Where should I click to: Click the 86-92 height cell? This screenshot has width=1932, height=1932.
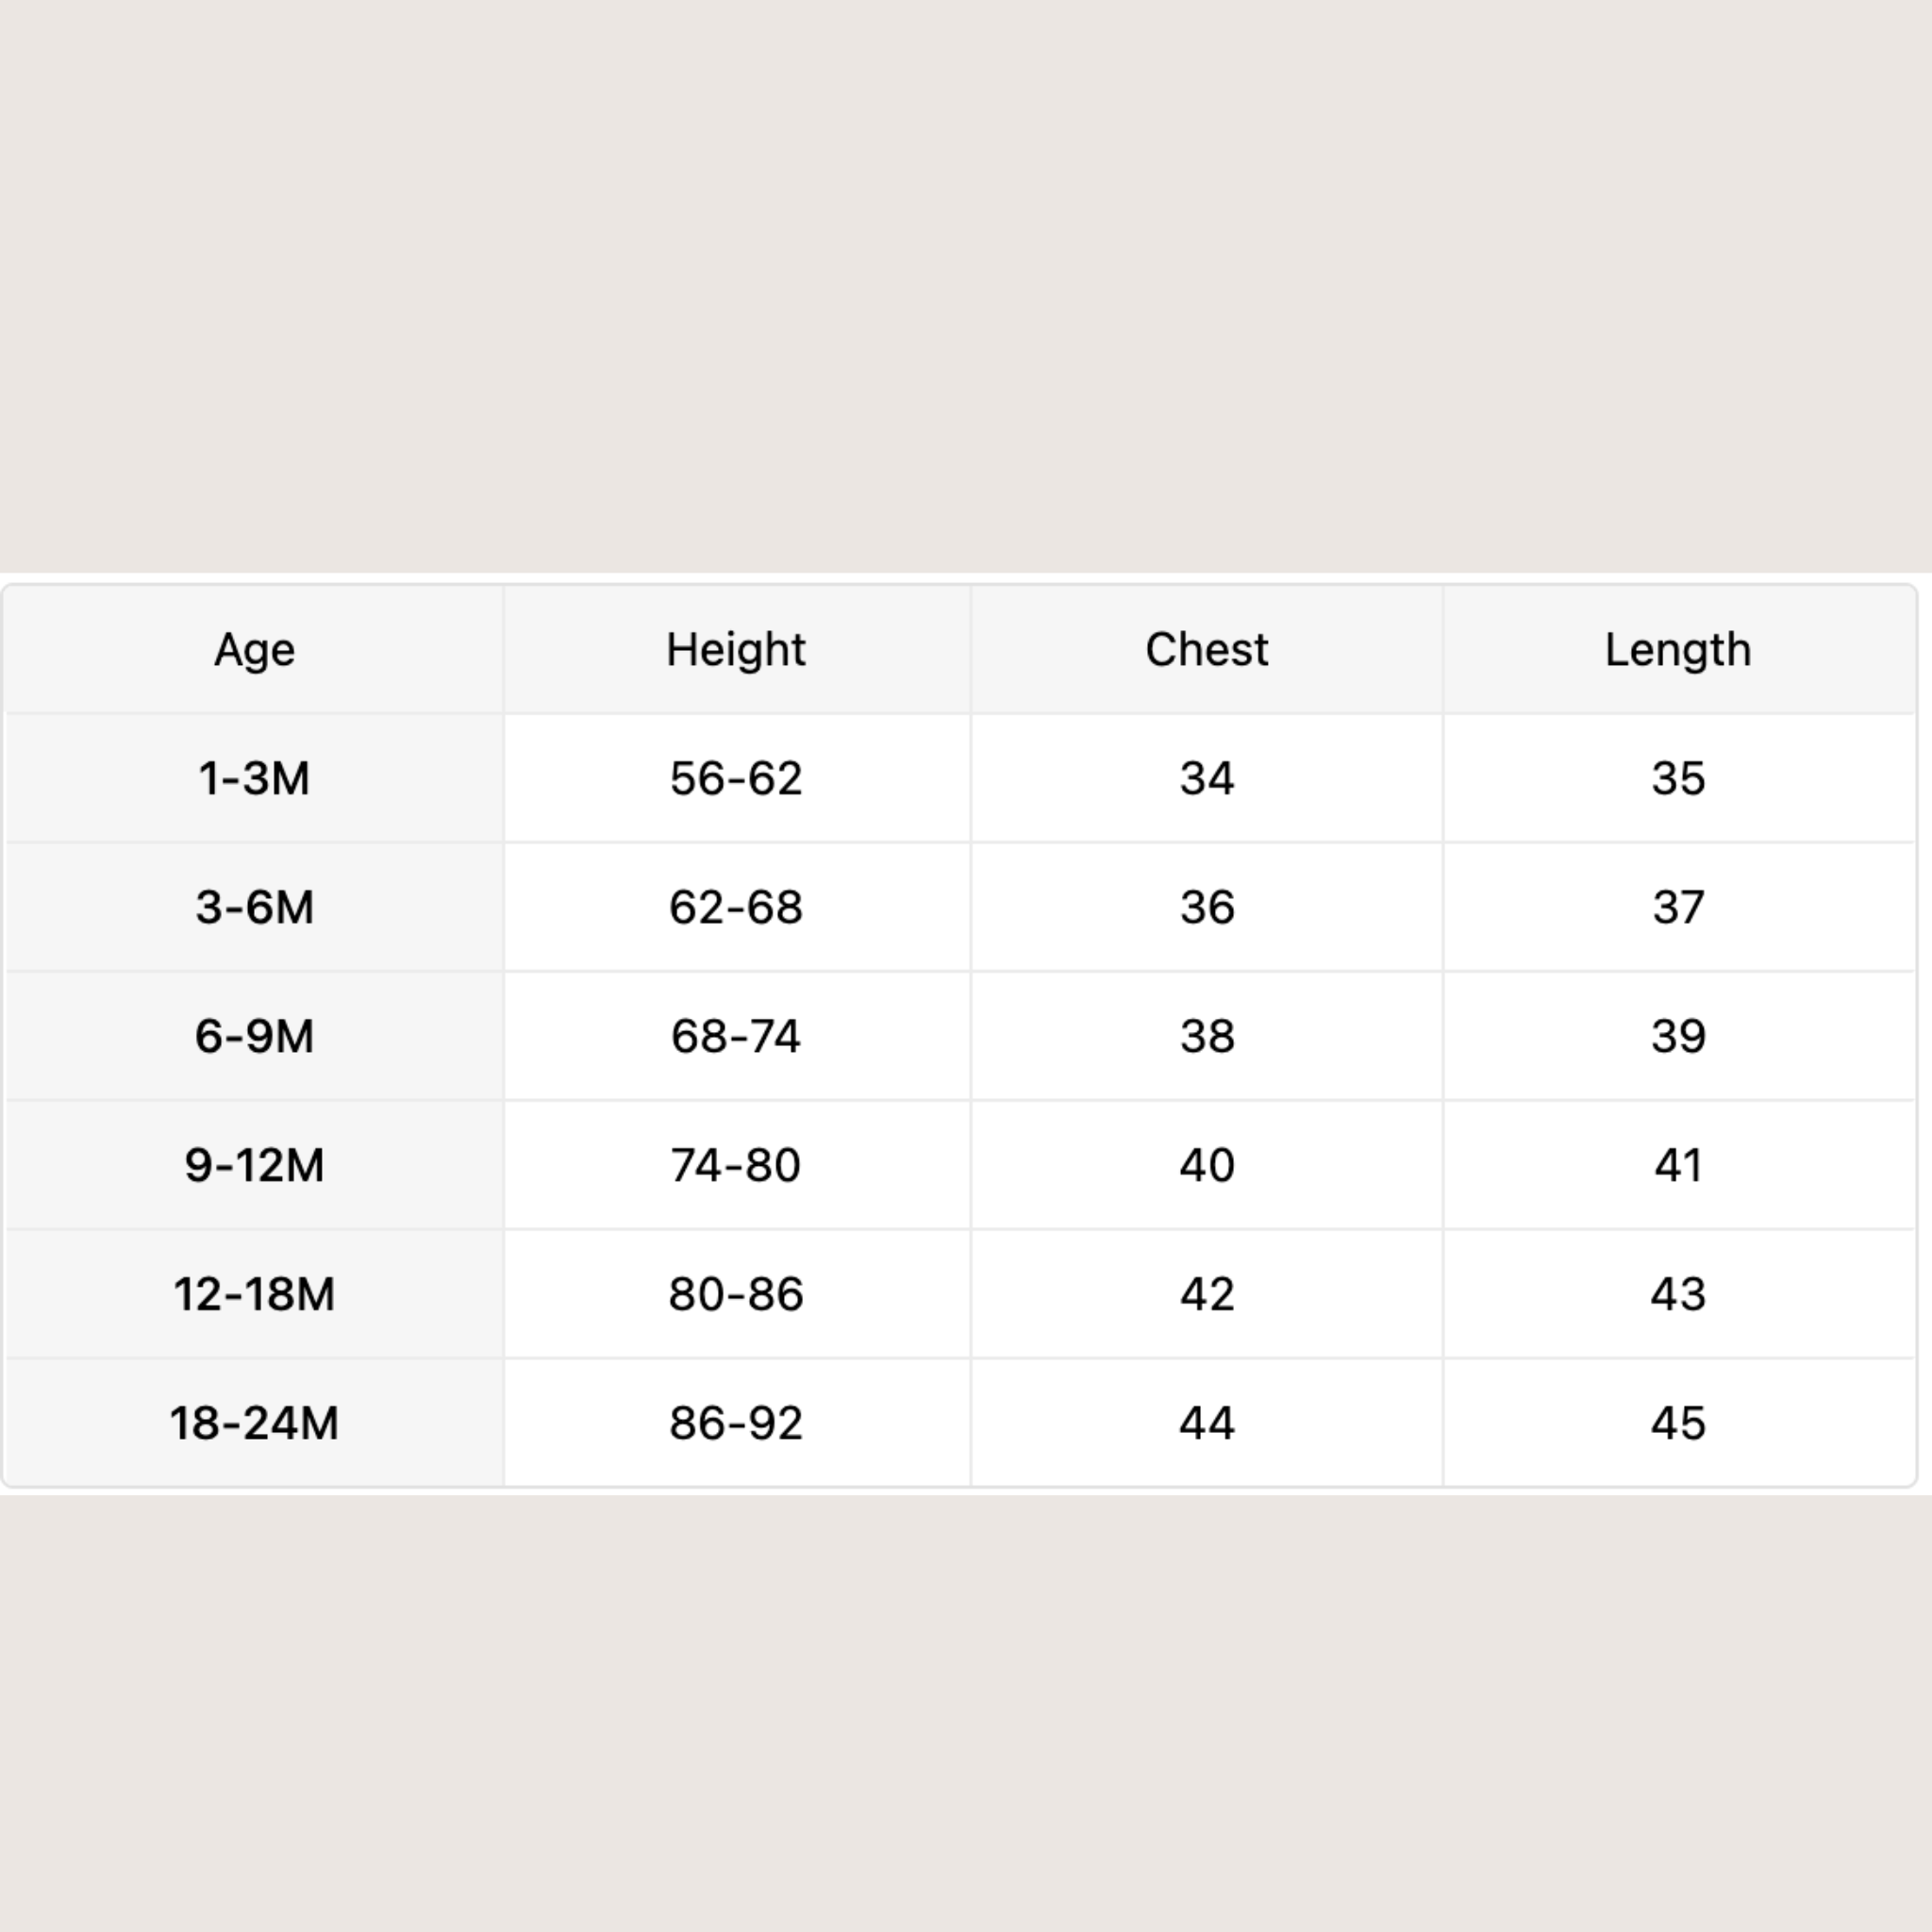736,1423
